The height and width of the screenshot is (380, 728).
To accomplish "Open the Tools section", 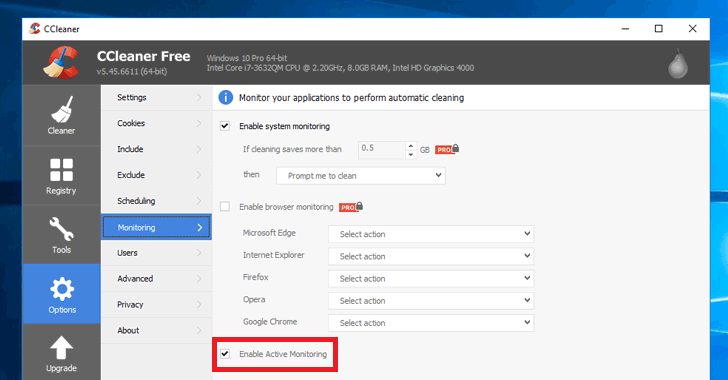I will (61, 235).
